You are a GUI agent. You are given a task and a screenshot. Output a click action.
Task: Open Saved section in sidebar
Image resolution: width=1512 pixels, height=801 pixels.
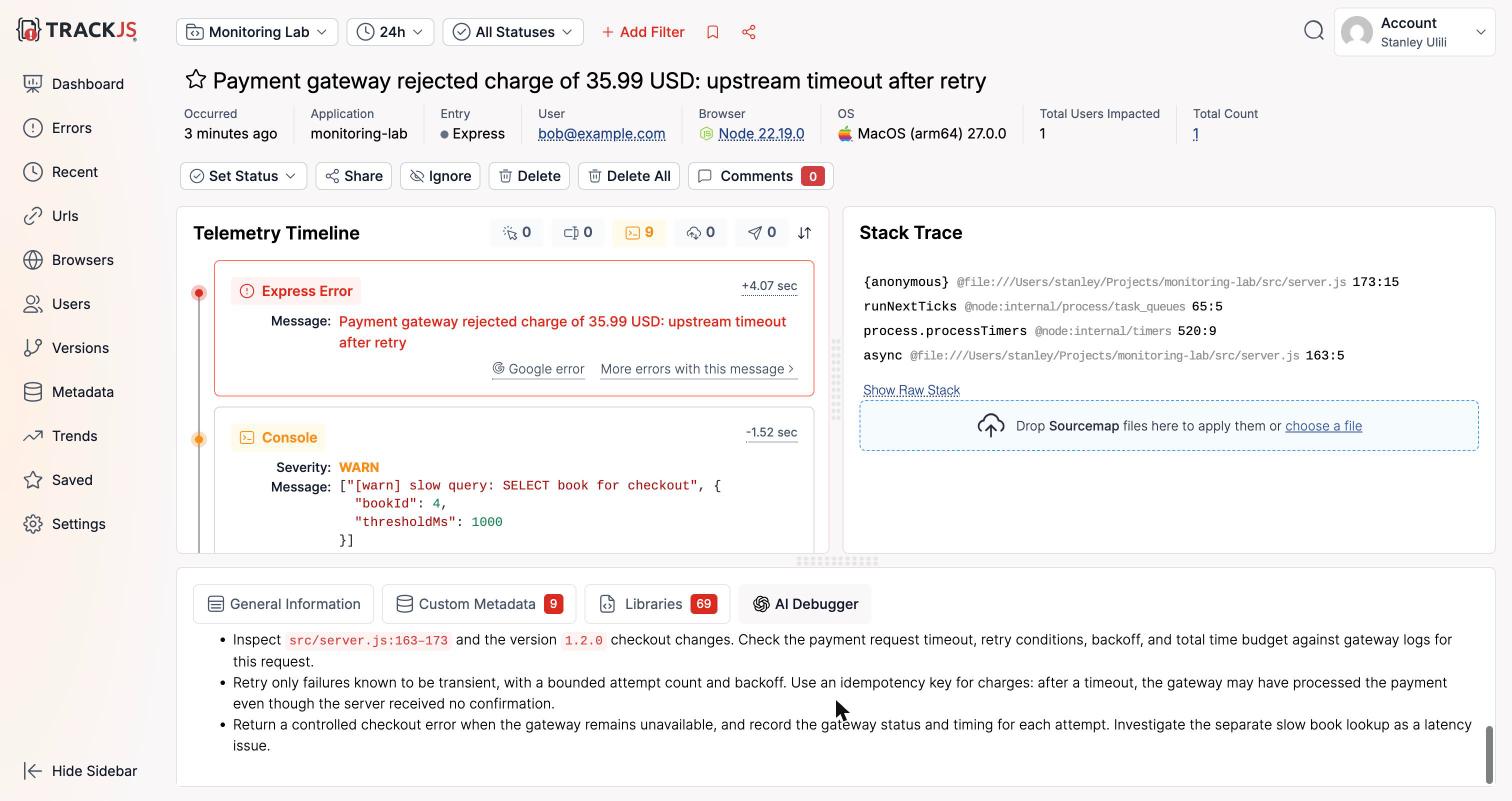coord(58,480)
